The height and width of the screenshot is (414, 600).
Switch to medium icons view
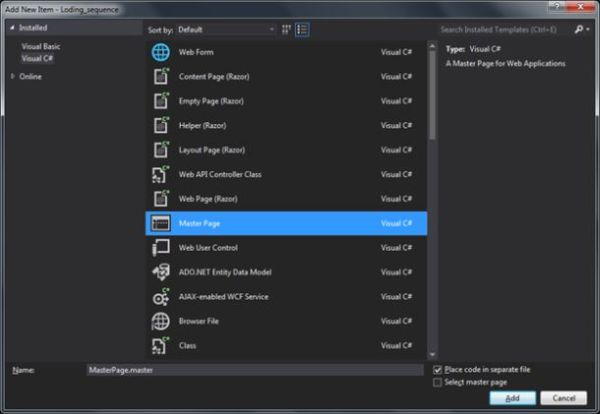[x=286, y=29]
